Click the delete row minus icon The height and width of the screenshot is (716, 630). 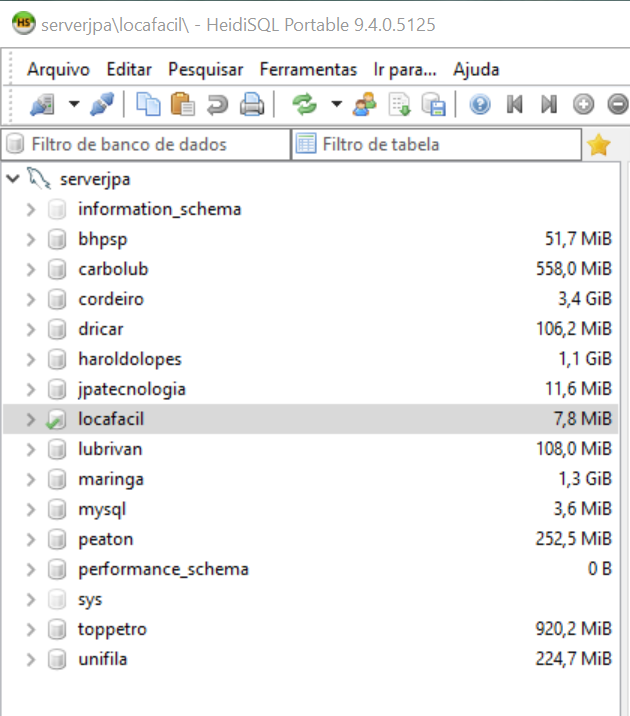[x=618, y=105]
